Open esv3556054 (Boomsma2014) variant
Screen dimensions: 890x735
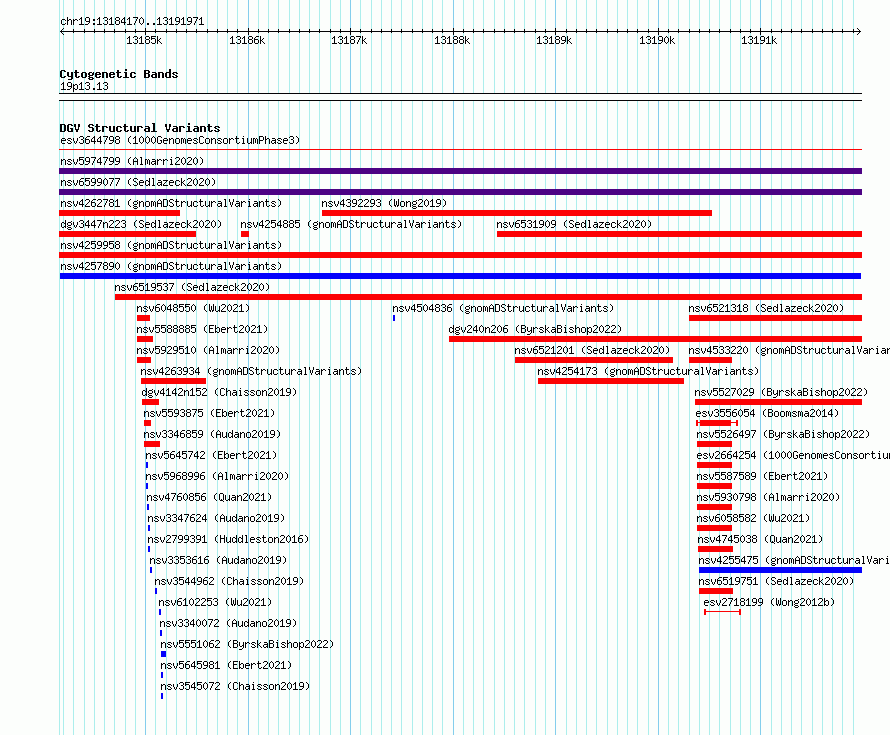coord(767,413)
